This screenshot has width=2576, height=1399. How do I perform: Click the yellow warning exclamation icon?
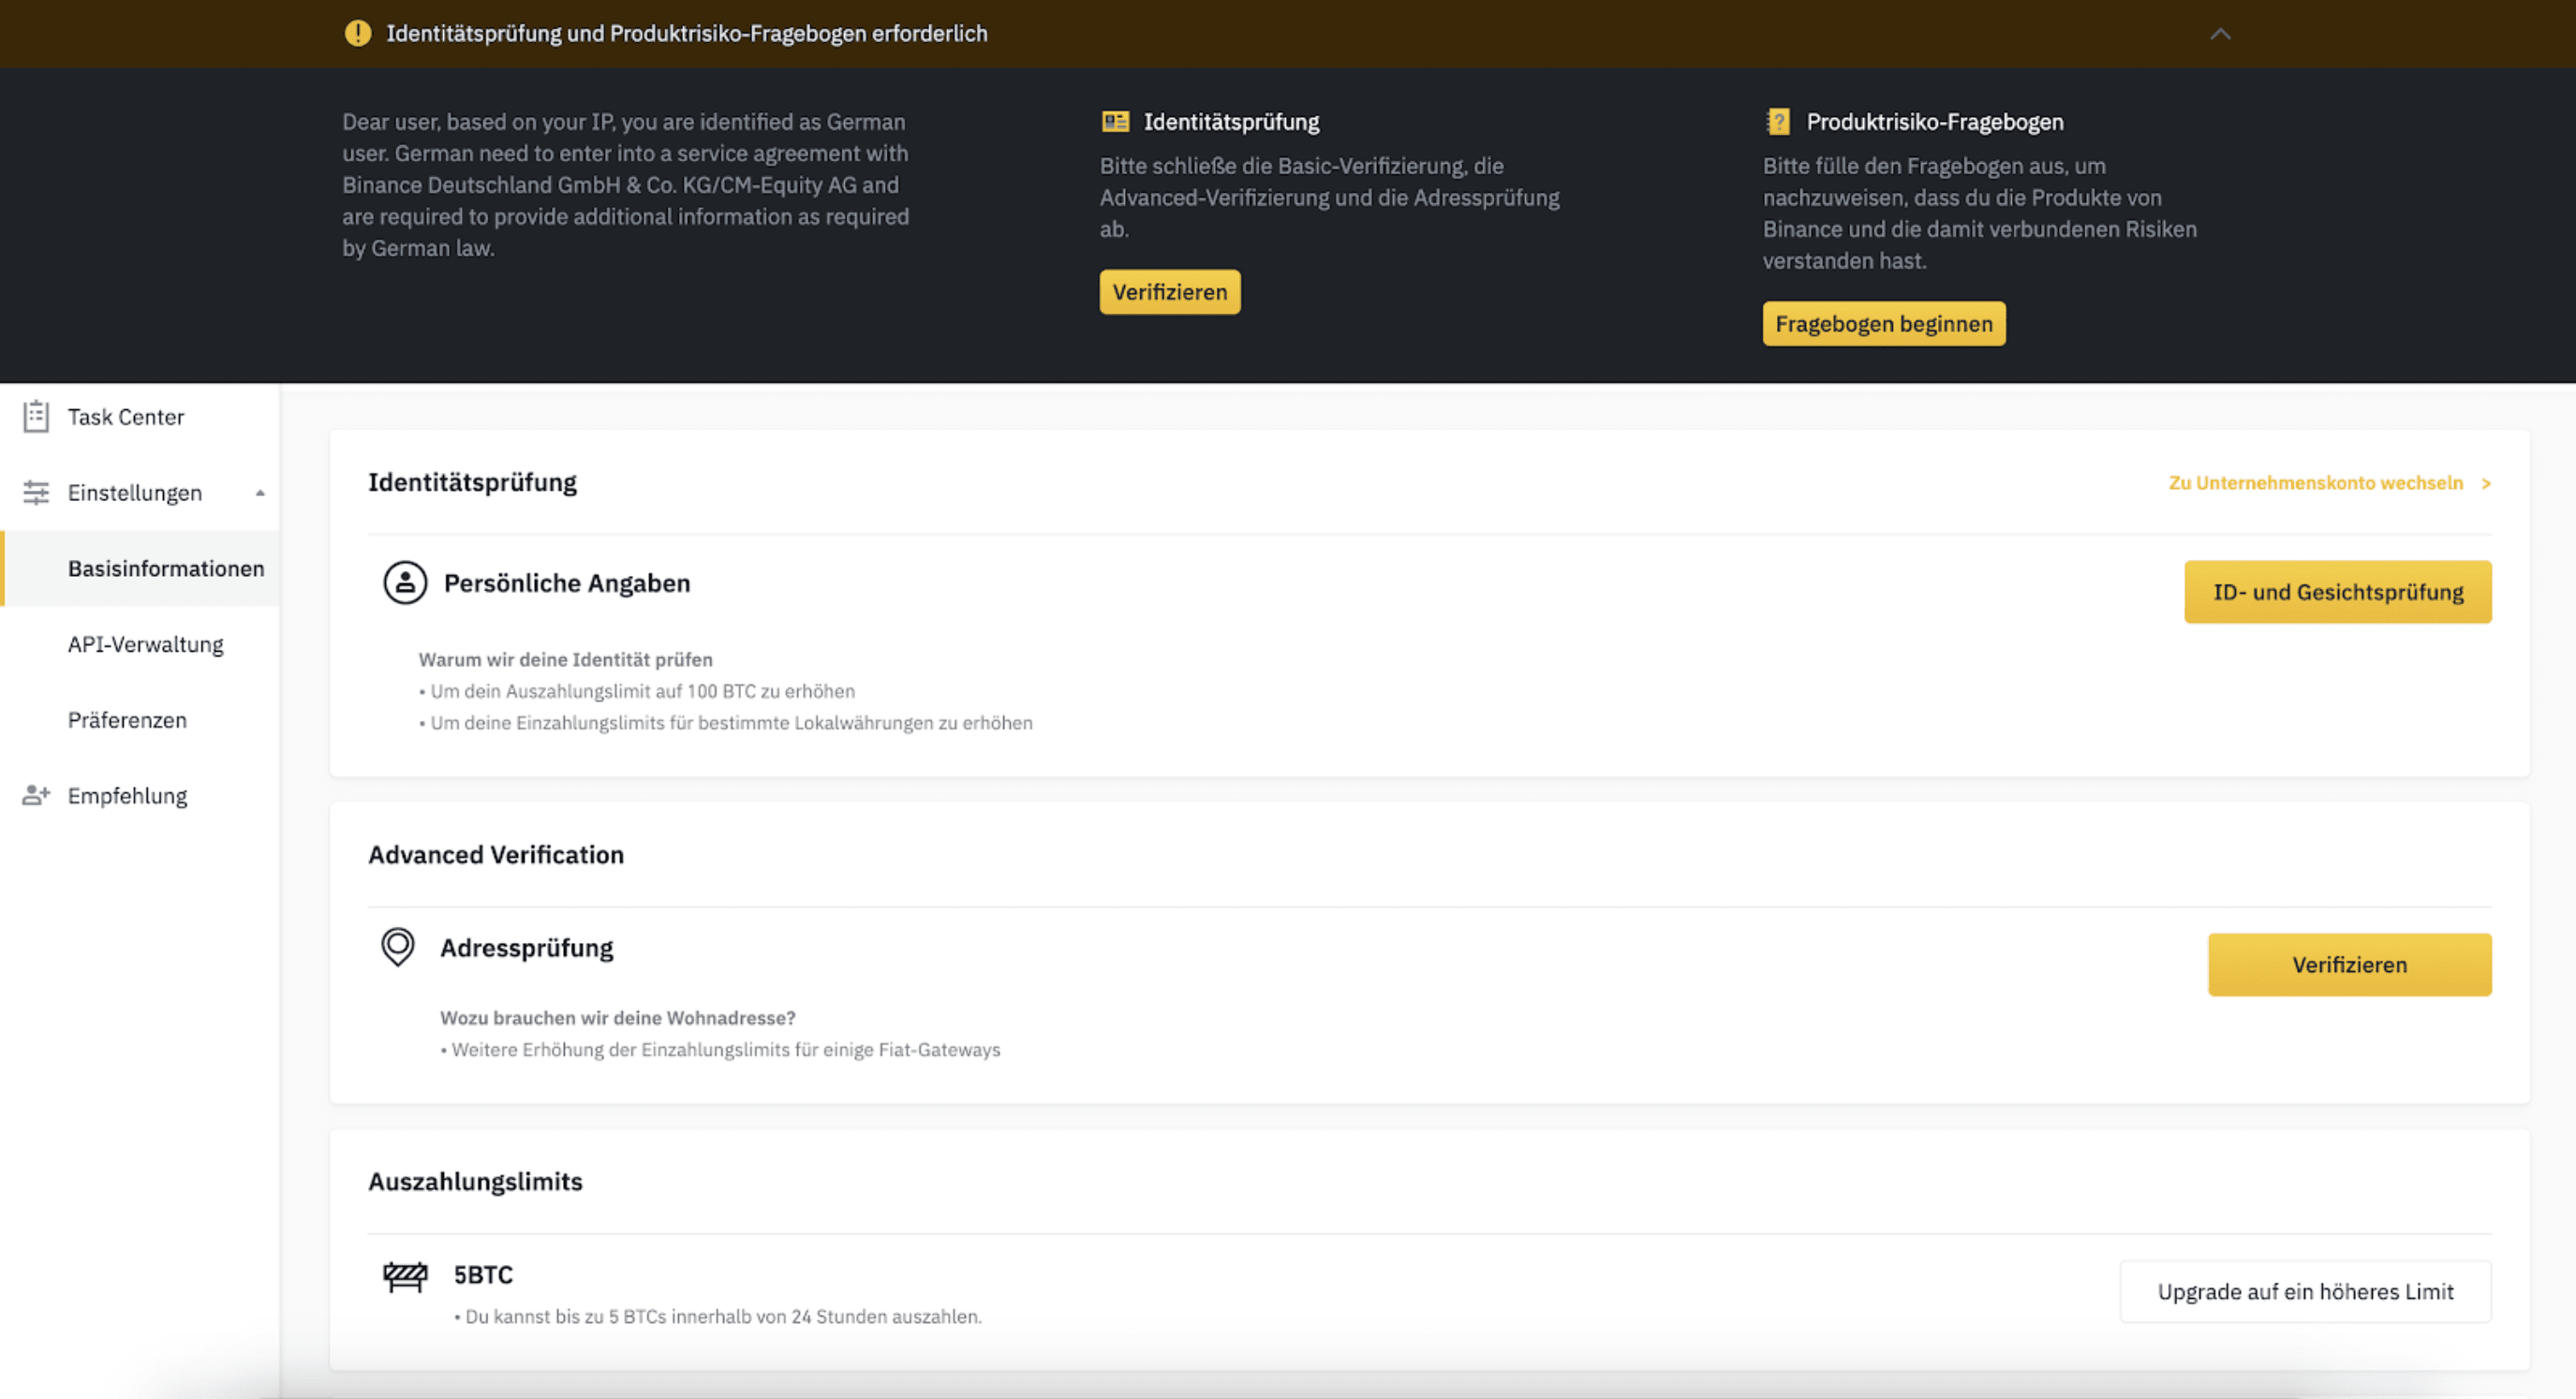(358, 34)
